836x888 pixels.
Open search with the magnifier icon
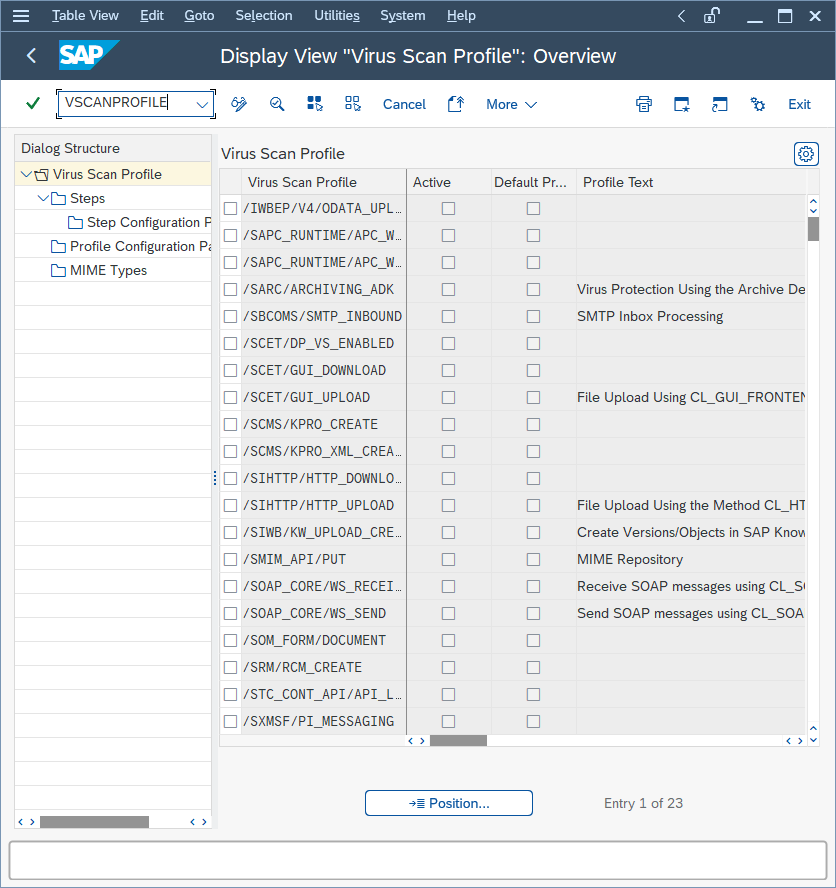[277, 103]
